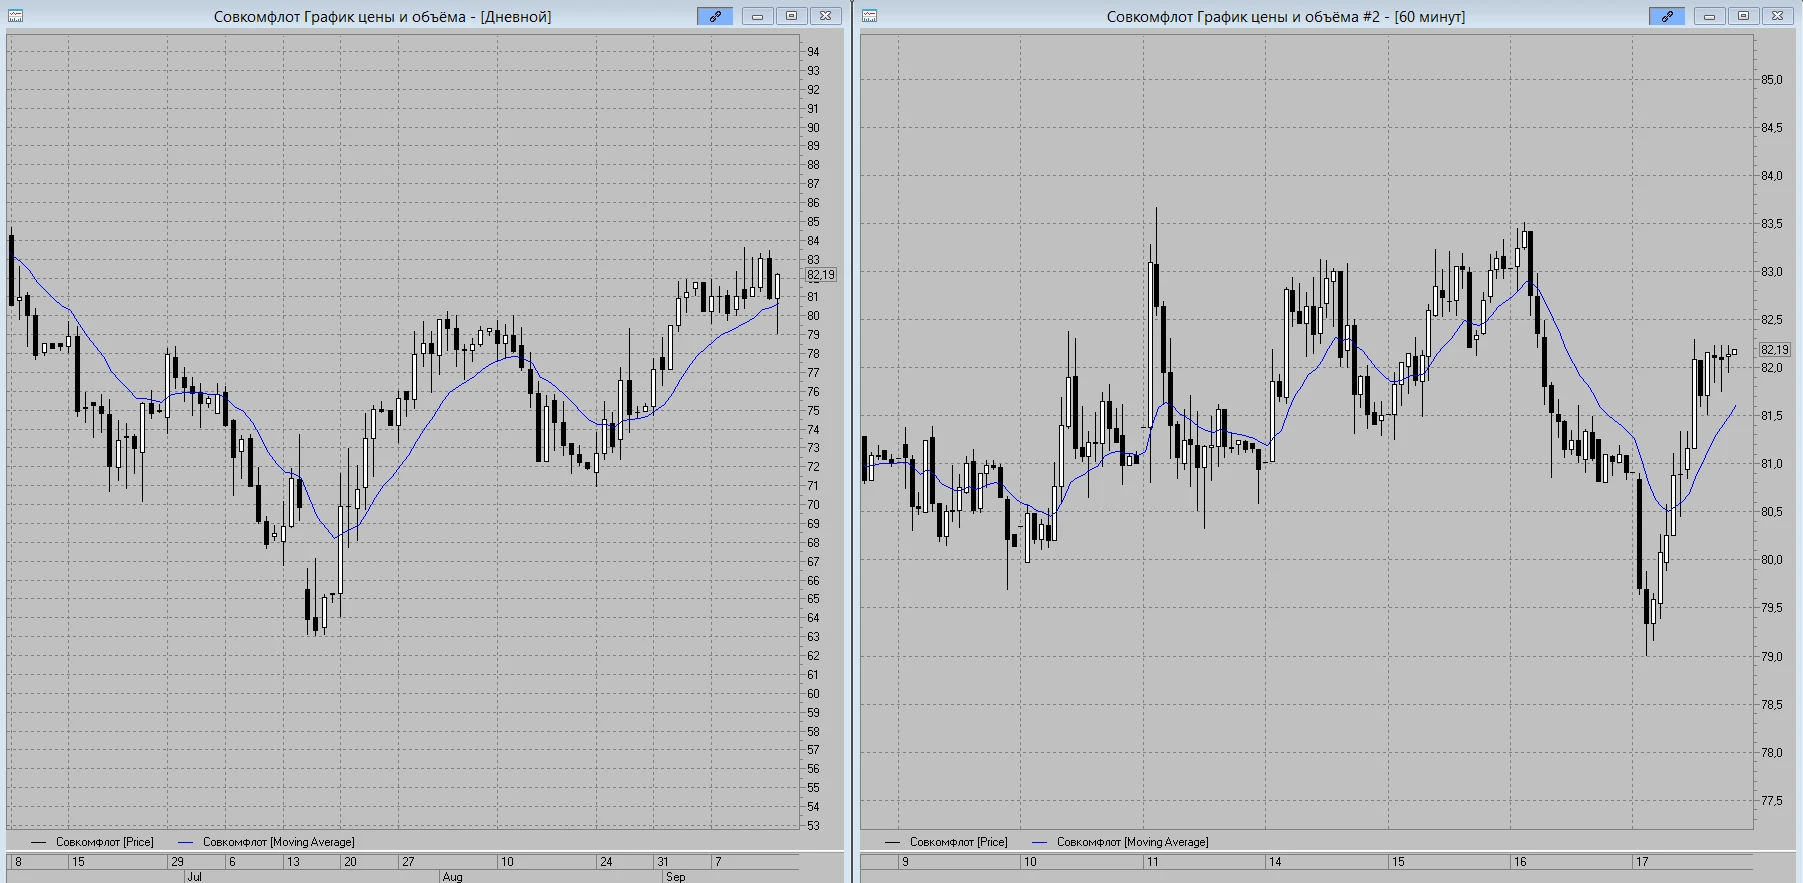
Task: Click the date label 29 on the daily time axis
Action: [x=177, y=862]
